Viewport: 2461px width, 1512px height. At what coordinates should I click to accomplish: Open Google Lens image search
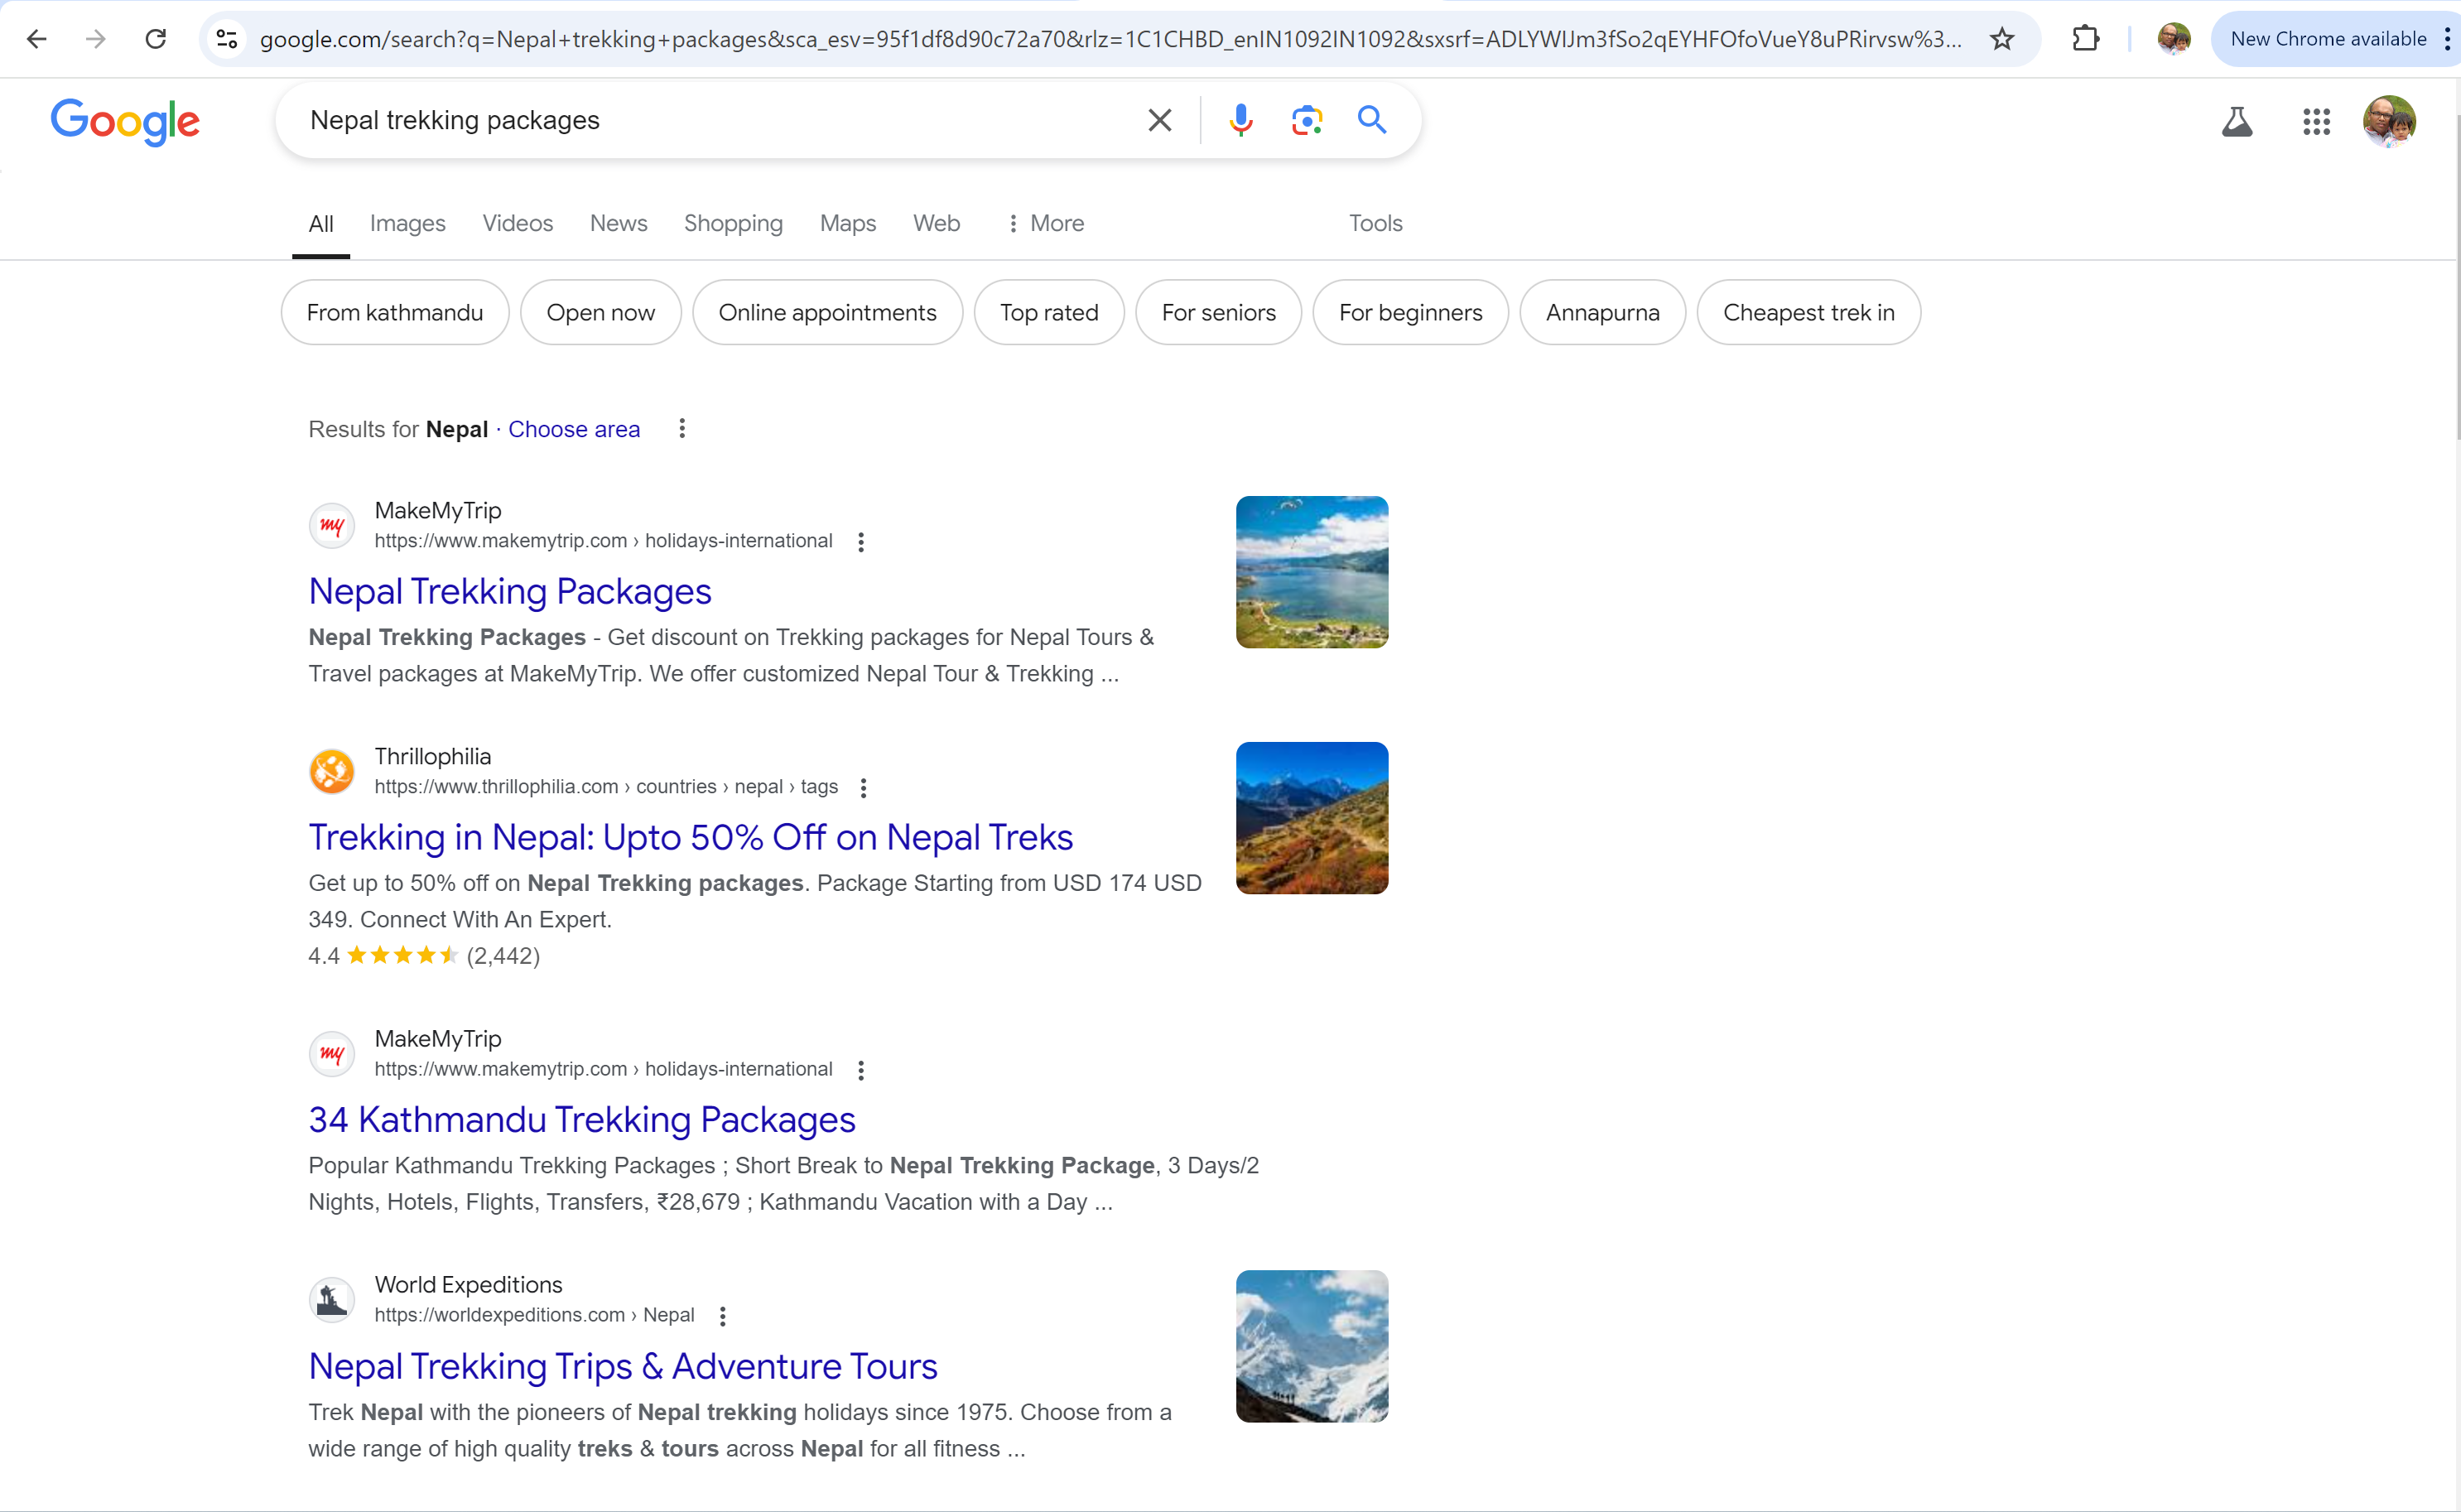(1306, 120)
